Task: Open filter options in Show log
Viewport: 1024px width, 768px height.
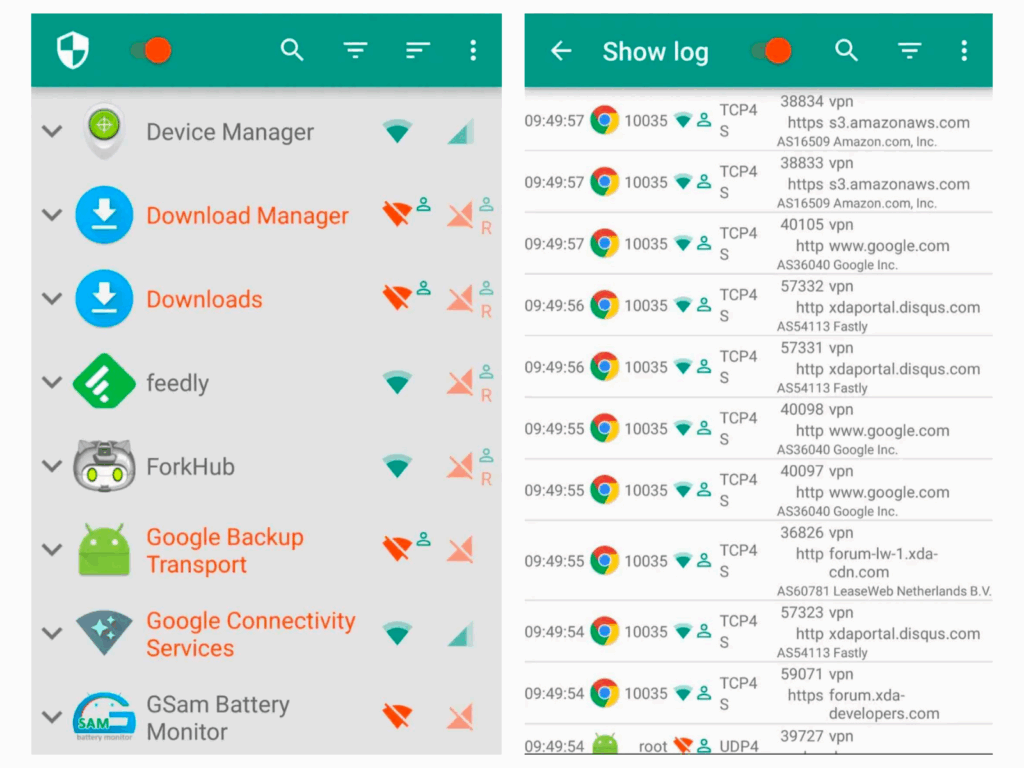Action: [x=909, y=50]
